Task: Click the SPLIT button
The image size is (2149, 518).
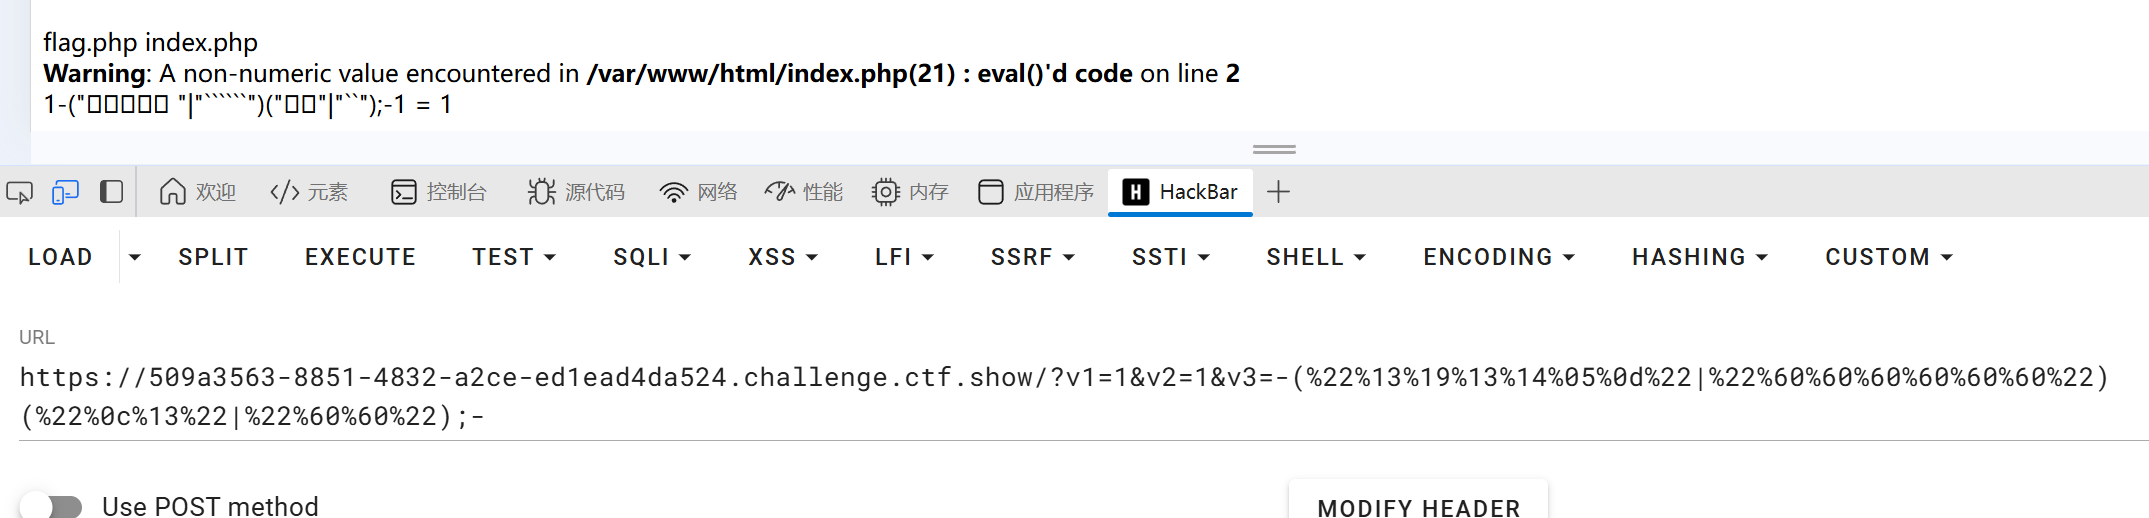Action: coord(213,258)
